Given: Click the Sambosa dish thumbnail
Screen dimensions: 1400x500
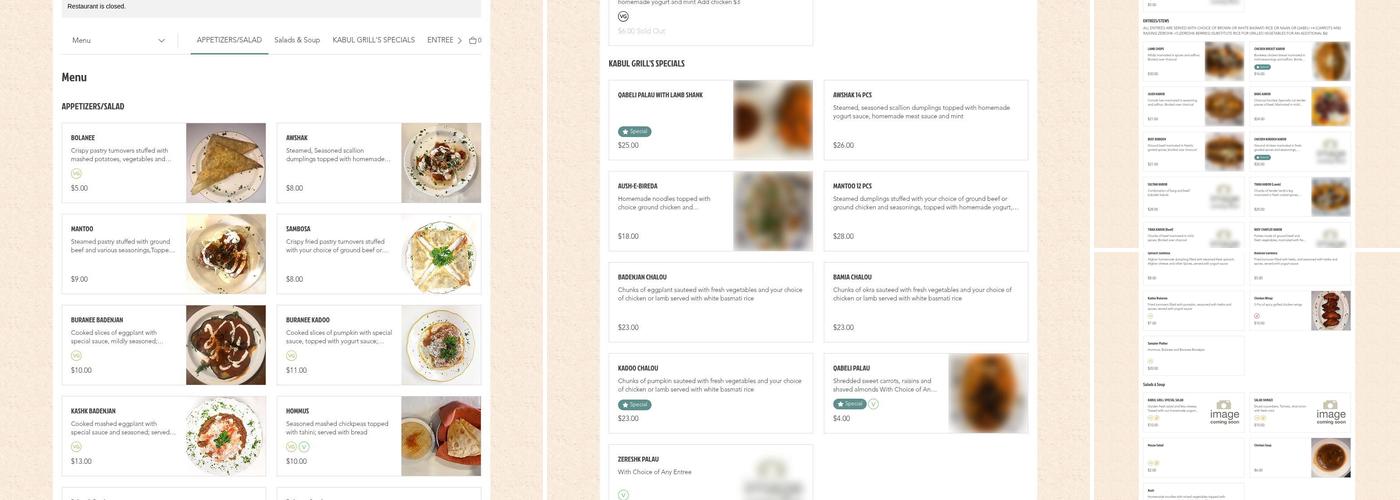Looking at the screenshot, I should (441, 254).
